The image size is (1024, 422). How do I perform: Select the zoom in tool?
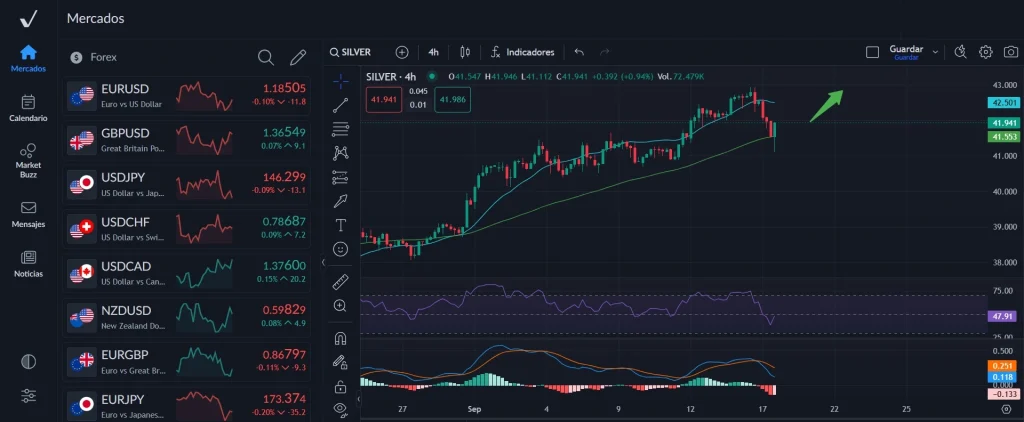coord(340,305)
